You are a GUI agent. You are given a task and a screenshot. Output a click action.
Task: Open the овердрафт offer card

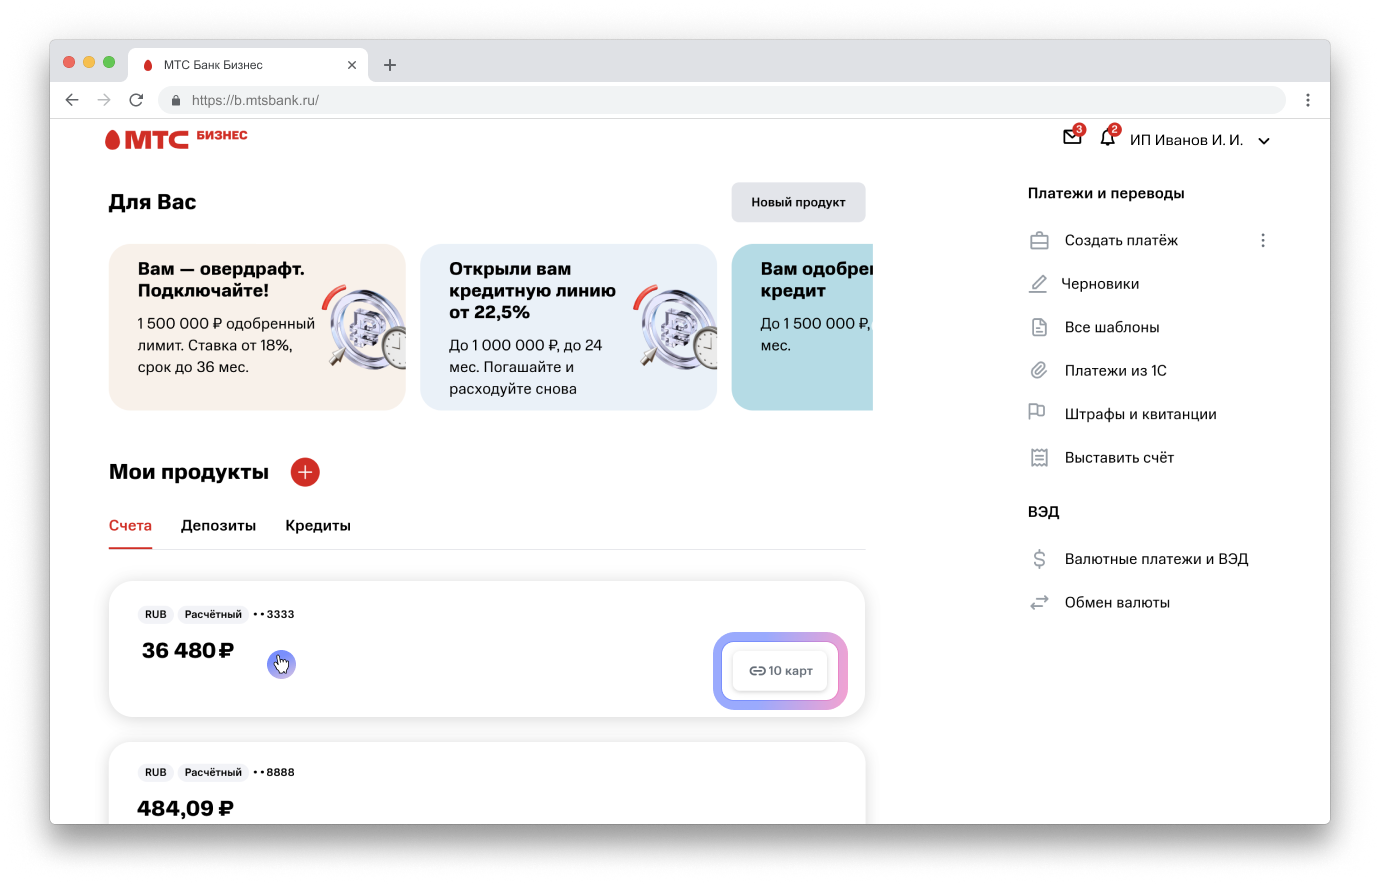(257, 327)
